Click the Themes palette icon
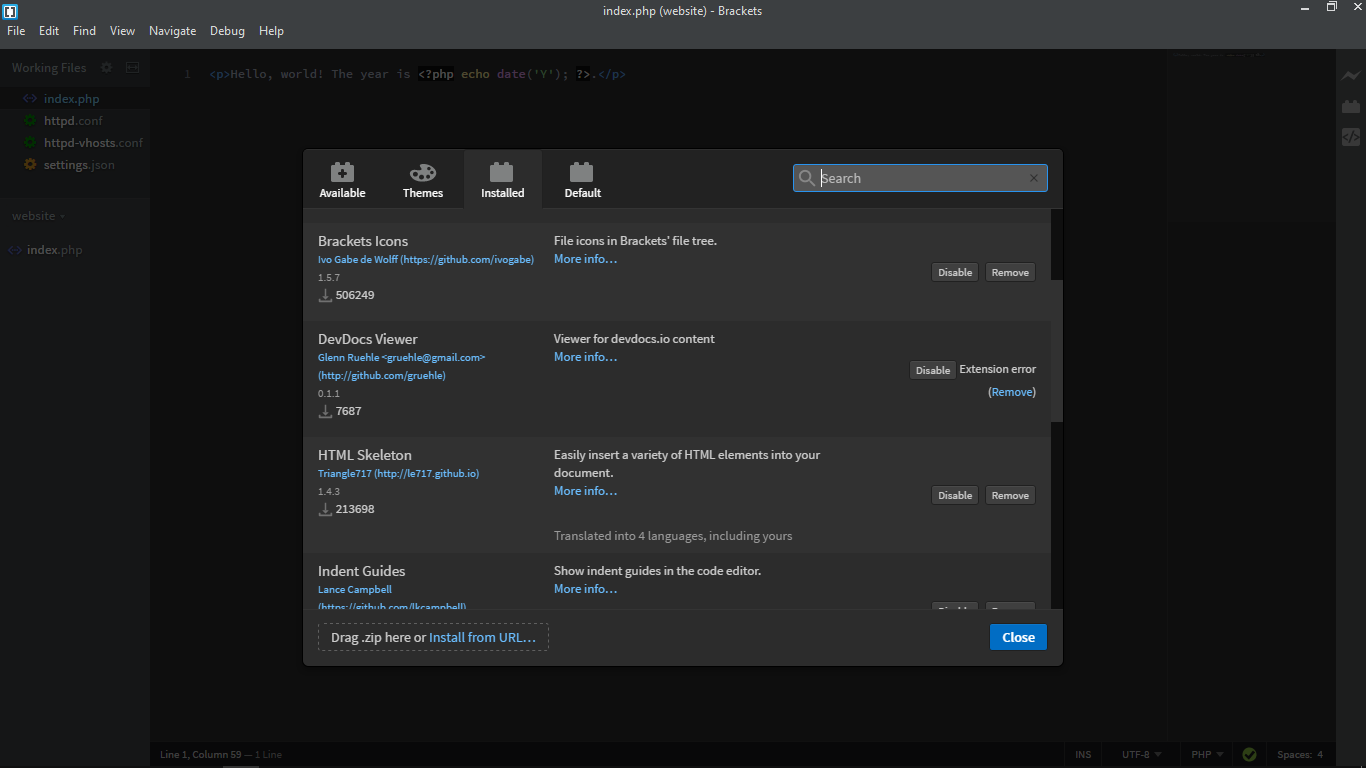This screenshot has height=768, width=1366. [x=423, y=172]
